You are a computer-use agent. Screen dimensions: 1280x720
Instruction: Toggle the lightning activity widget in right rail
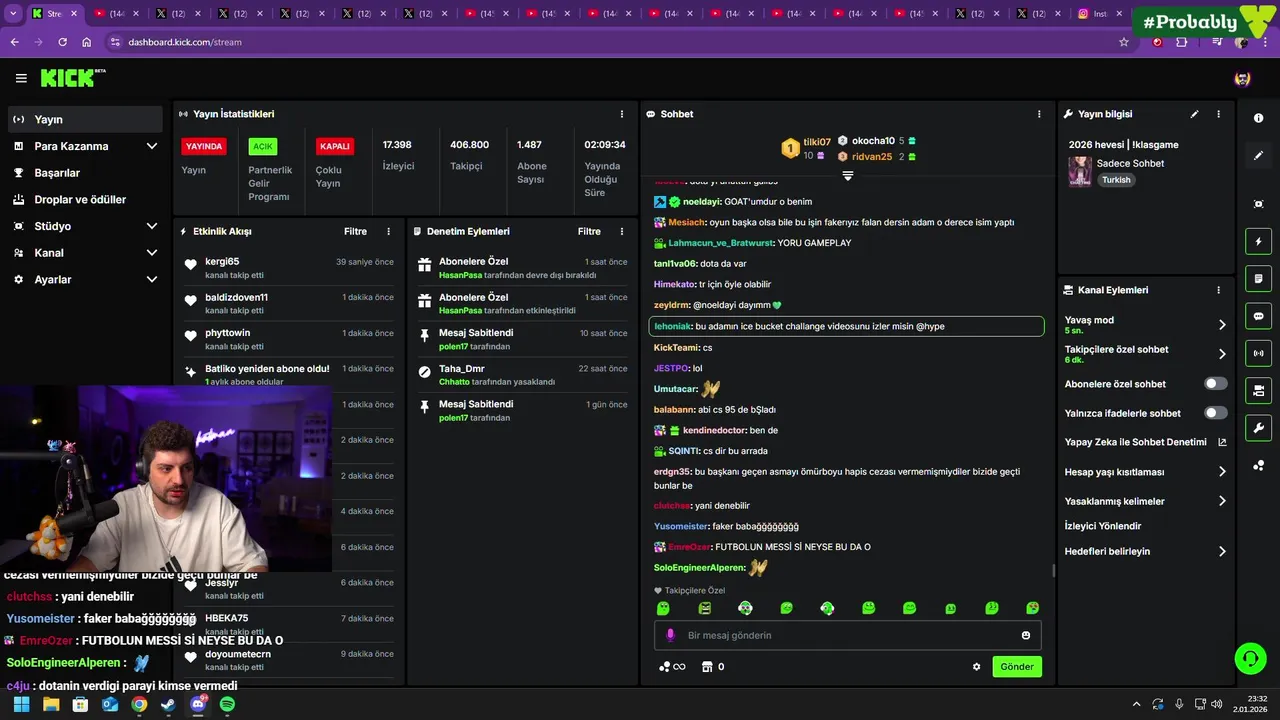click(1258, 241)
